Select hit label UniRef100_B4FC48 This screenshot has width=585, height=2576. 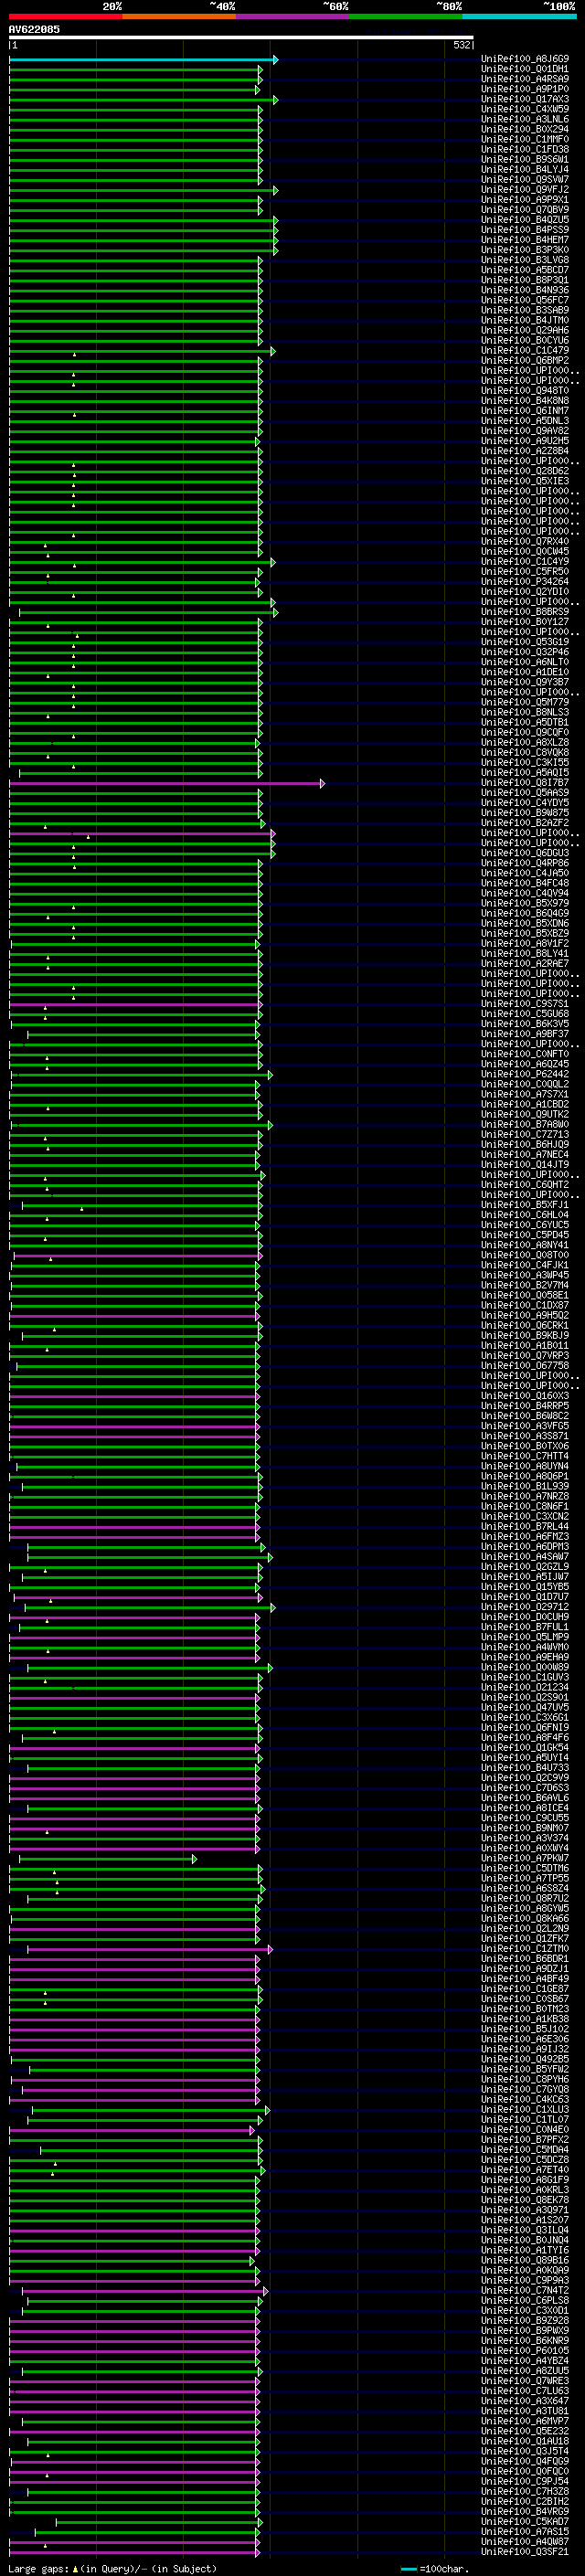525,883
